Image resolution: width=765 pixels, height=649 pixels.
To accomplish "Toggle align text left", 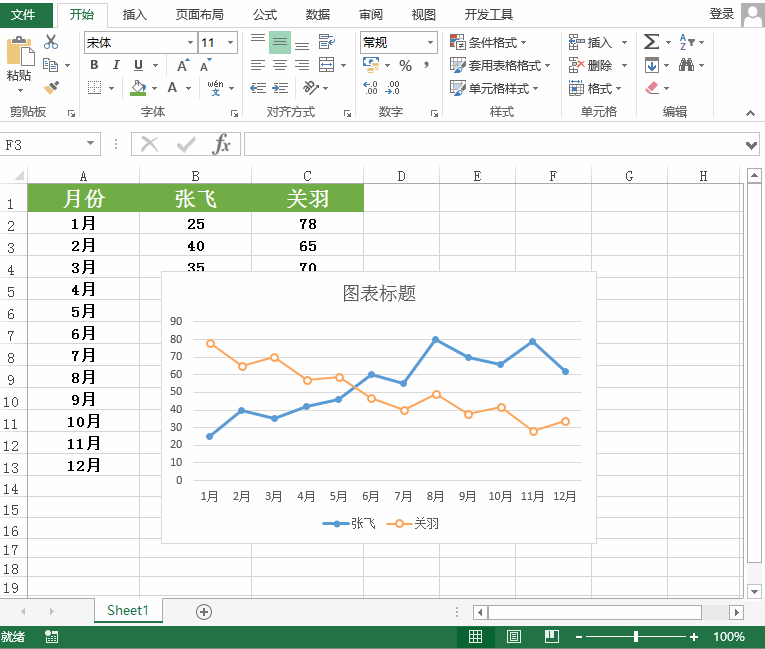I will tap(258, 65).
